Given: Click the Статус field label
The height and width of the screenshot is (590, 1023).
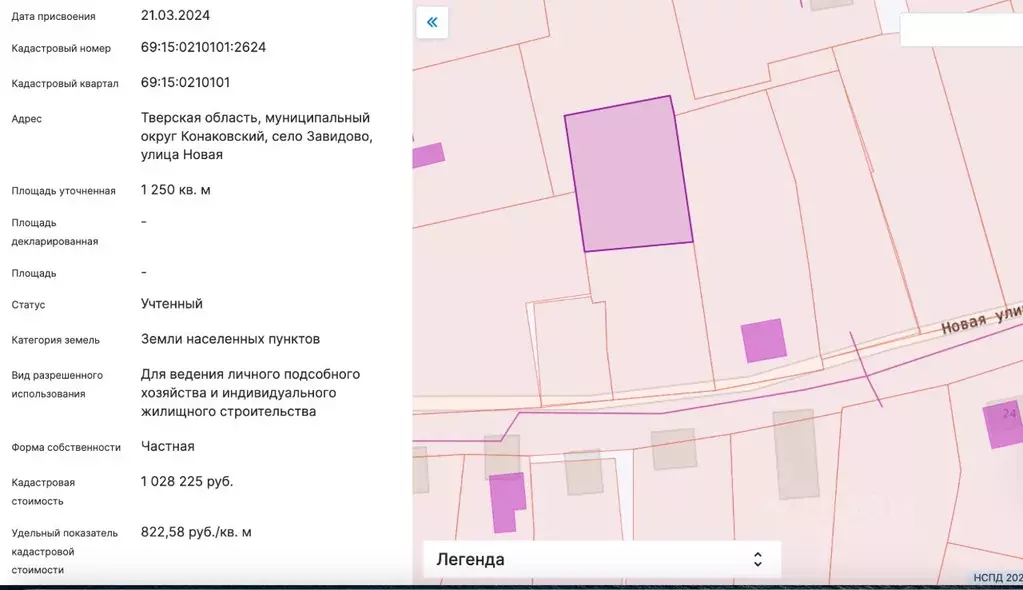Looking at the screenshot, I should 28,305.
